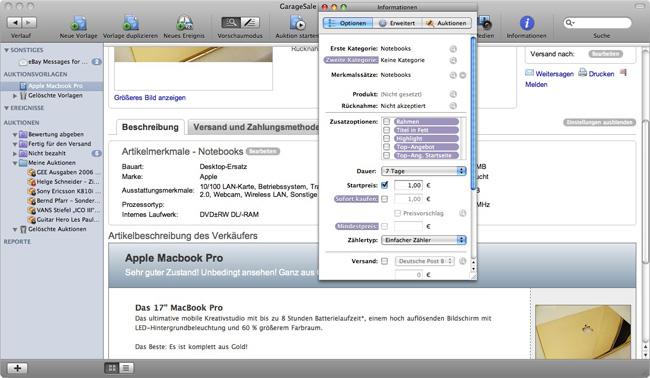This screenshot has width=650, height=378.
Task: Expand Gelöschte Vorlagen folder
Action: (x=15, y=96)
